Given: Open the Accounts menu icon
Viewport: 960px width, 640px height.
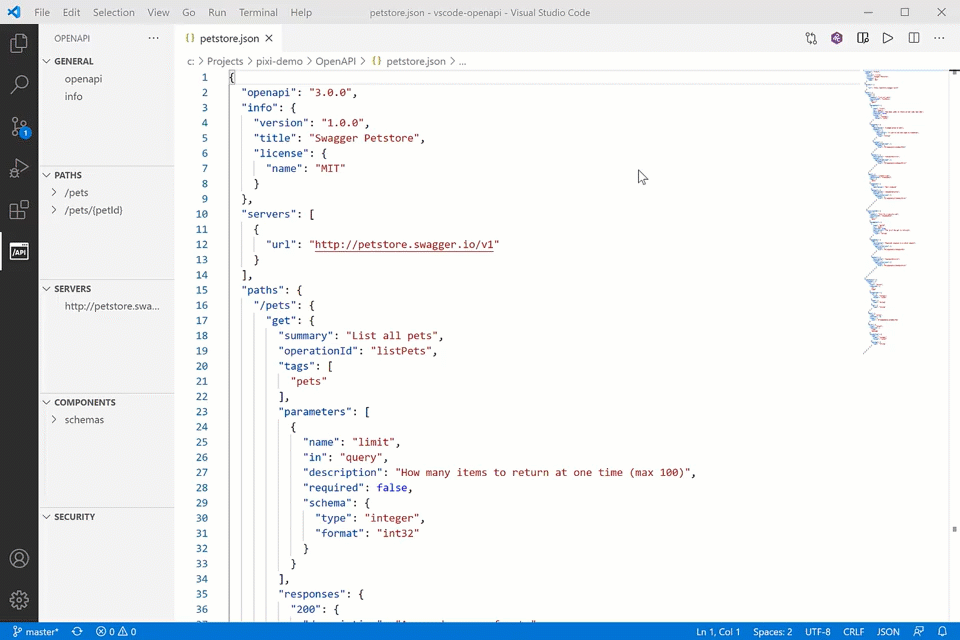Looking at the screenshot, I should point(19,559).
